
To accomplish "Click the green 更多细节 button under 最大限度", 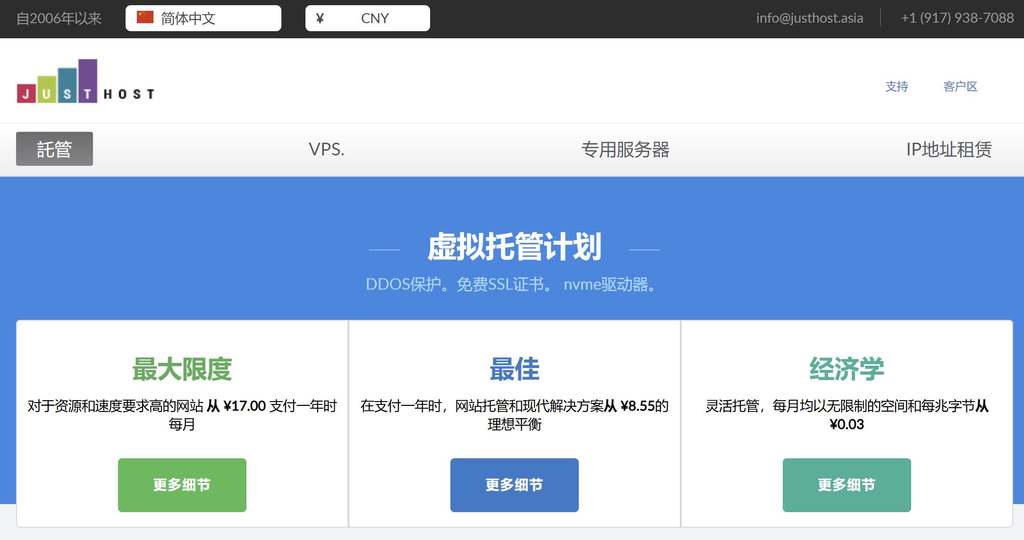I will coord(182,484).
